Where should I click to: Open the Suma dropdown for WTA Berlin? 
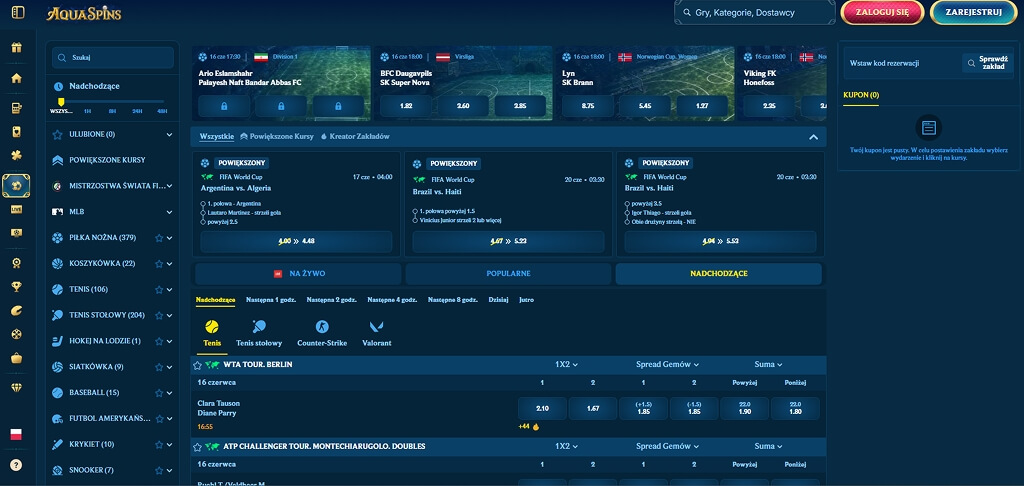click(768, 364)
